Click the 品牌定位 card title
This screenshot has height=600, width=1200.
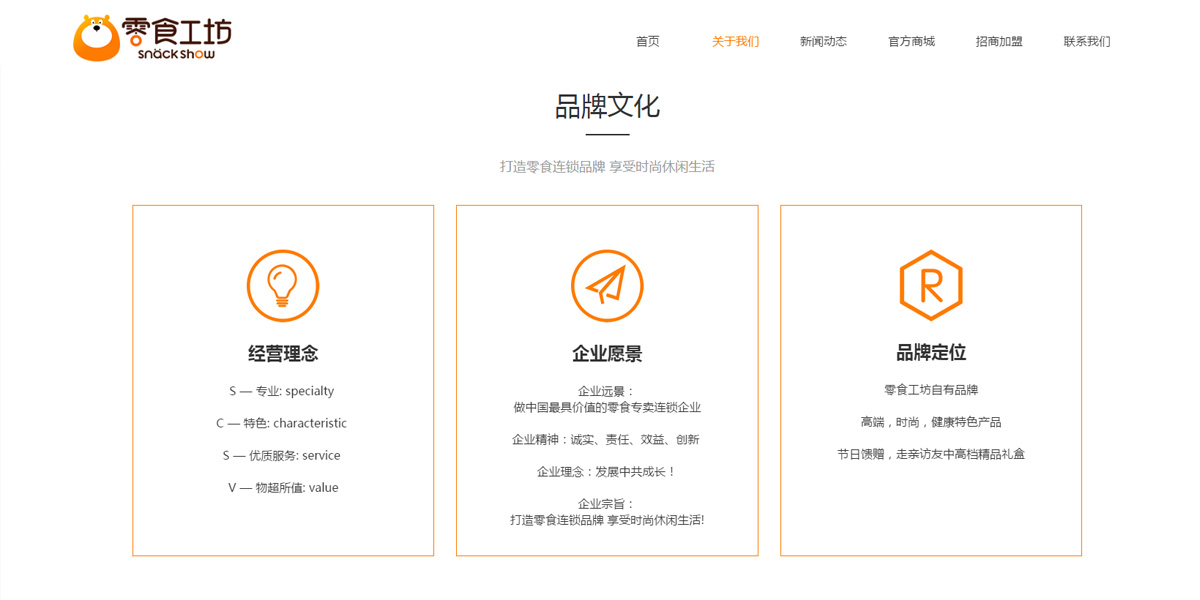tap(931, 352)
